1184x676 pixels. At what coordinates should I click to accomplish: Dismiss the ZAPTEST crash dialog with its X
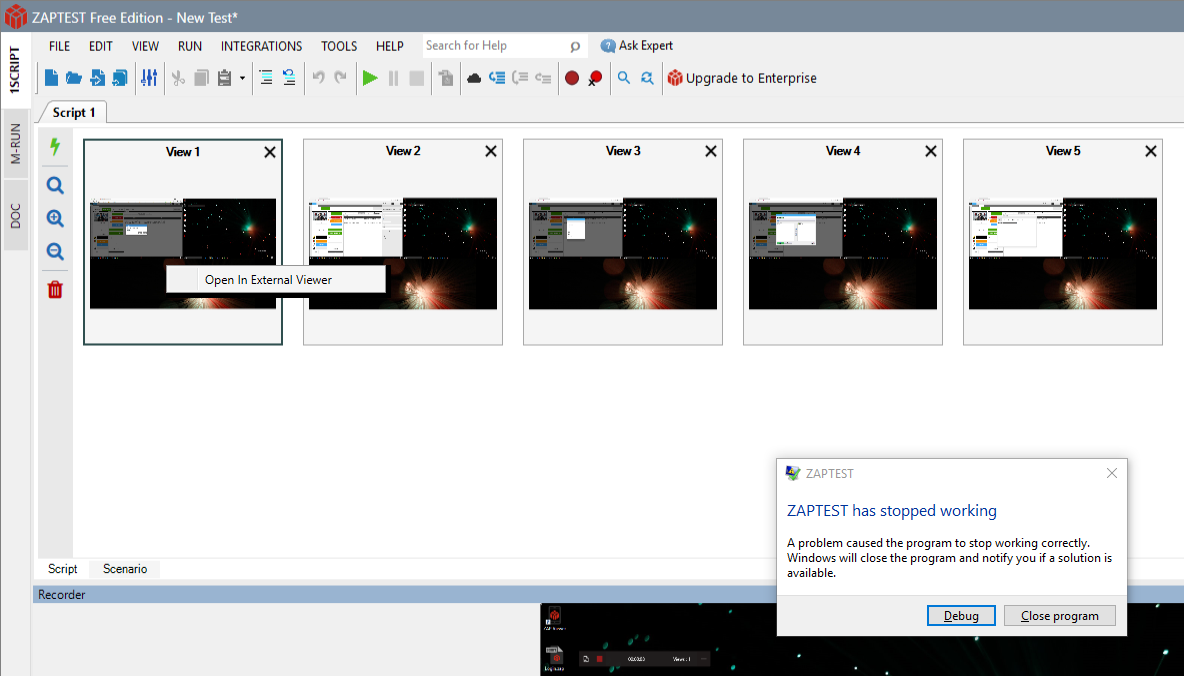[x=1112, y=473]
